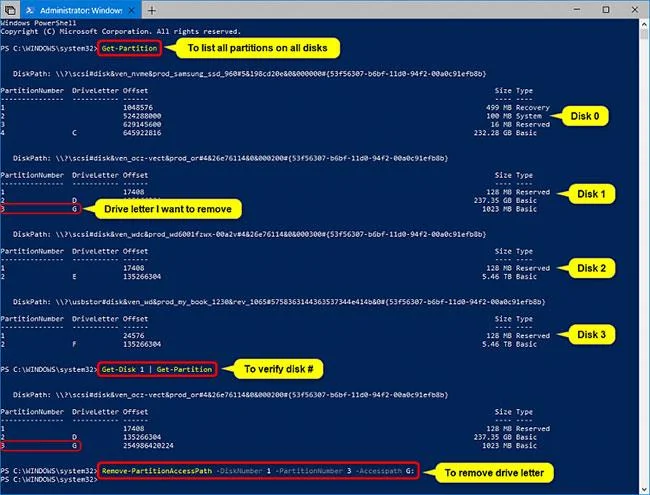
Task: Click "232.28 GB Basic" size entry
Action: pos(505,133)
